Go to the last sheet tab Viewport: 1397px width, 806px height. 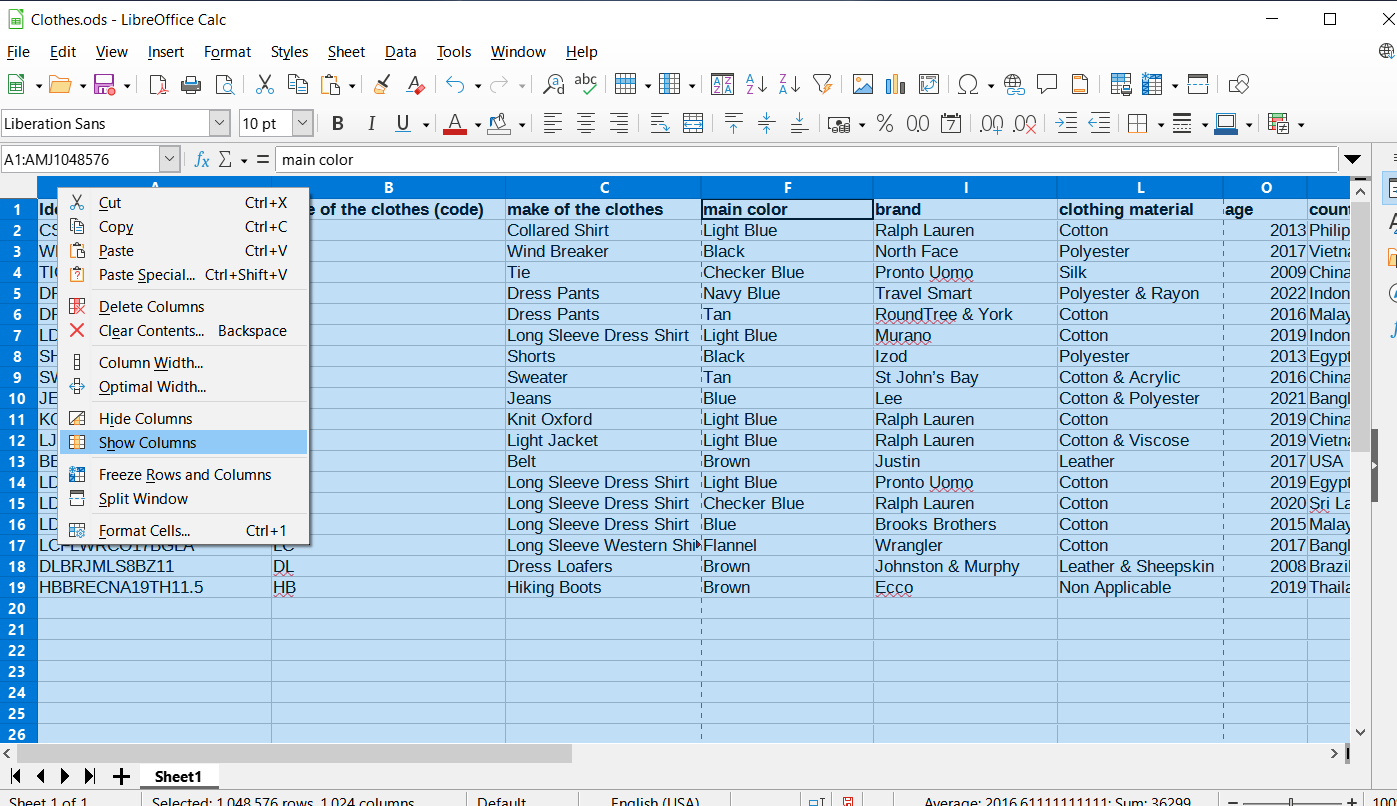pos(90,777)
